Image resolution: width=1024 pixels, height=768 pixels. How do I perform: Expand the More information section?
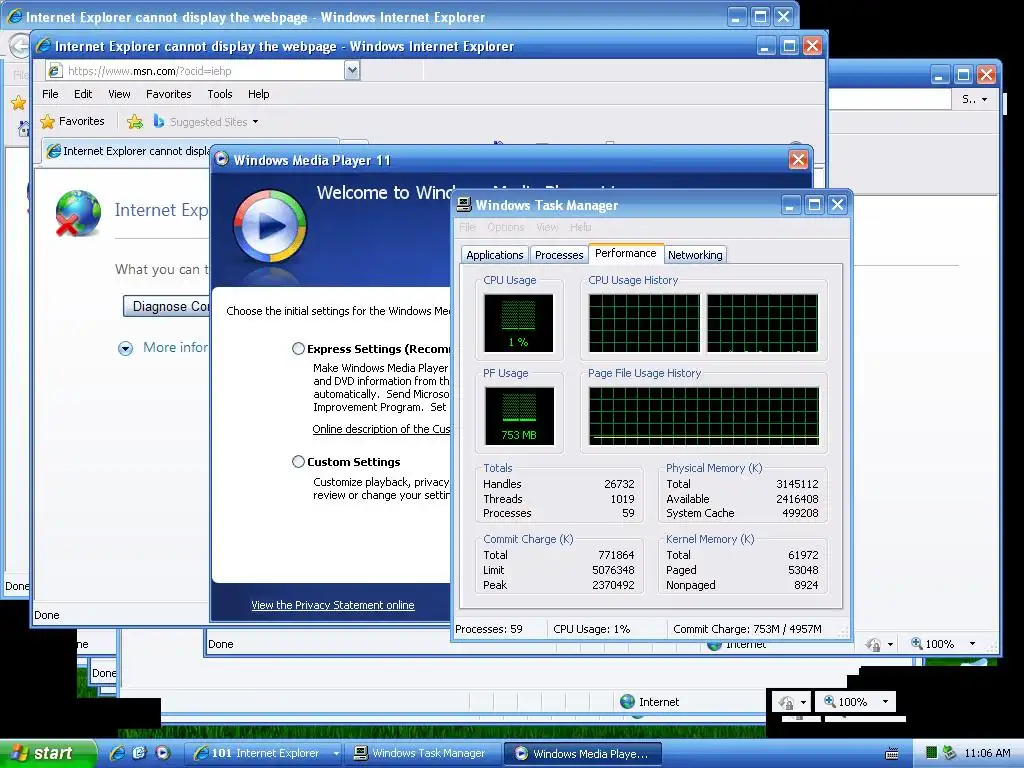pos(125,348)
